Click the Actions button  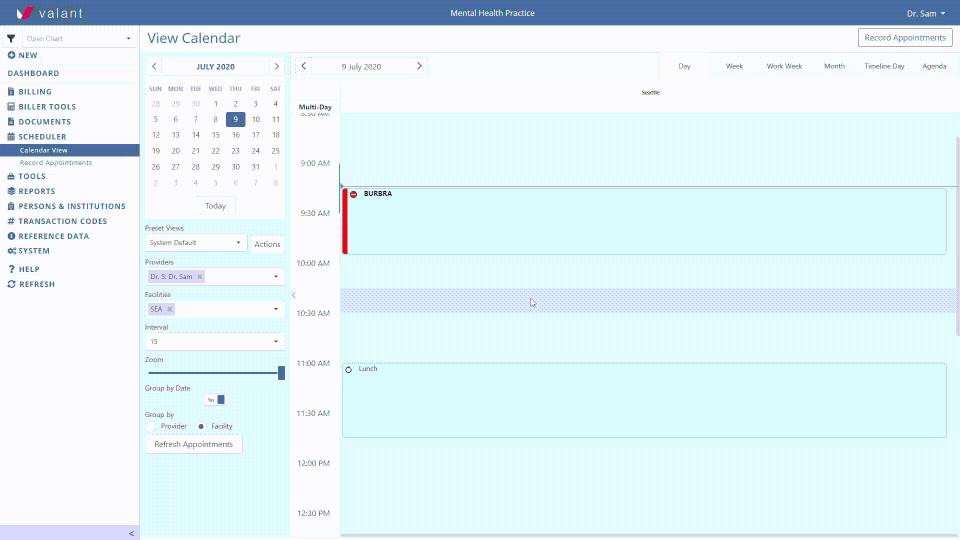(267, 244)
